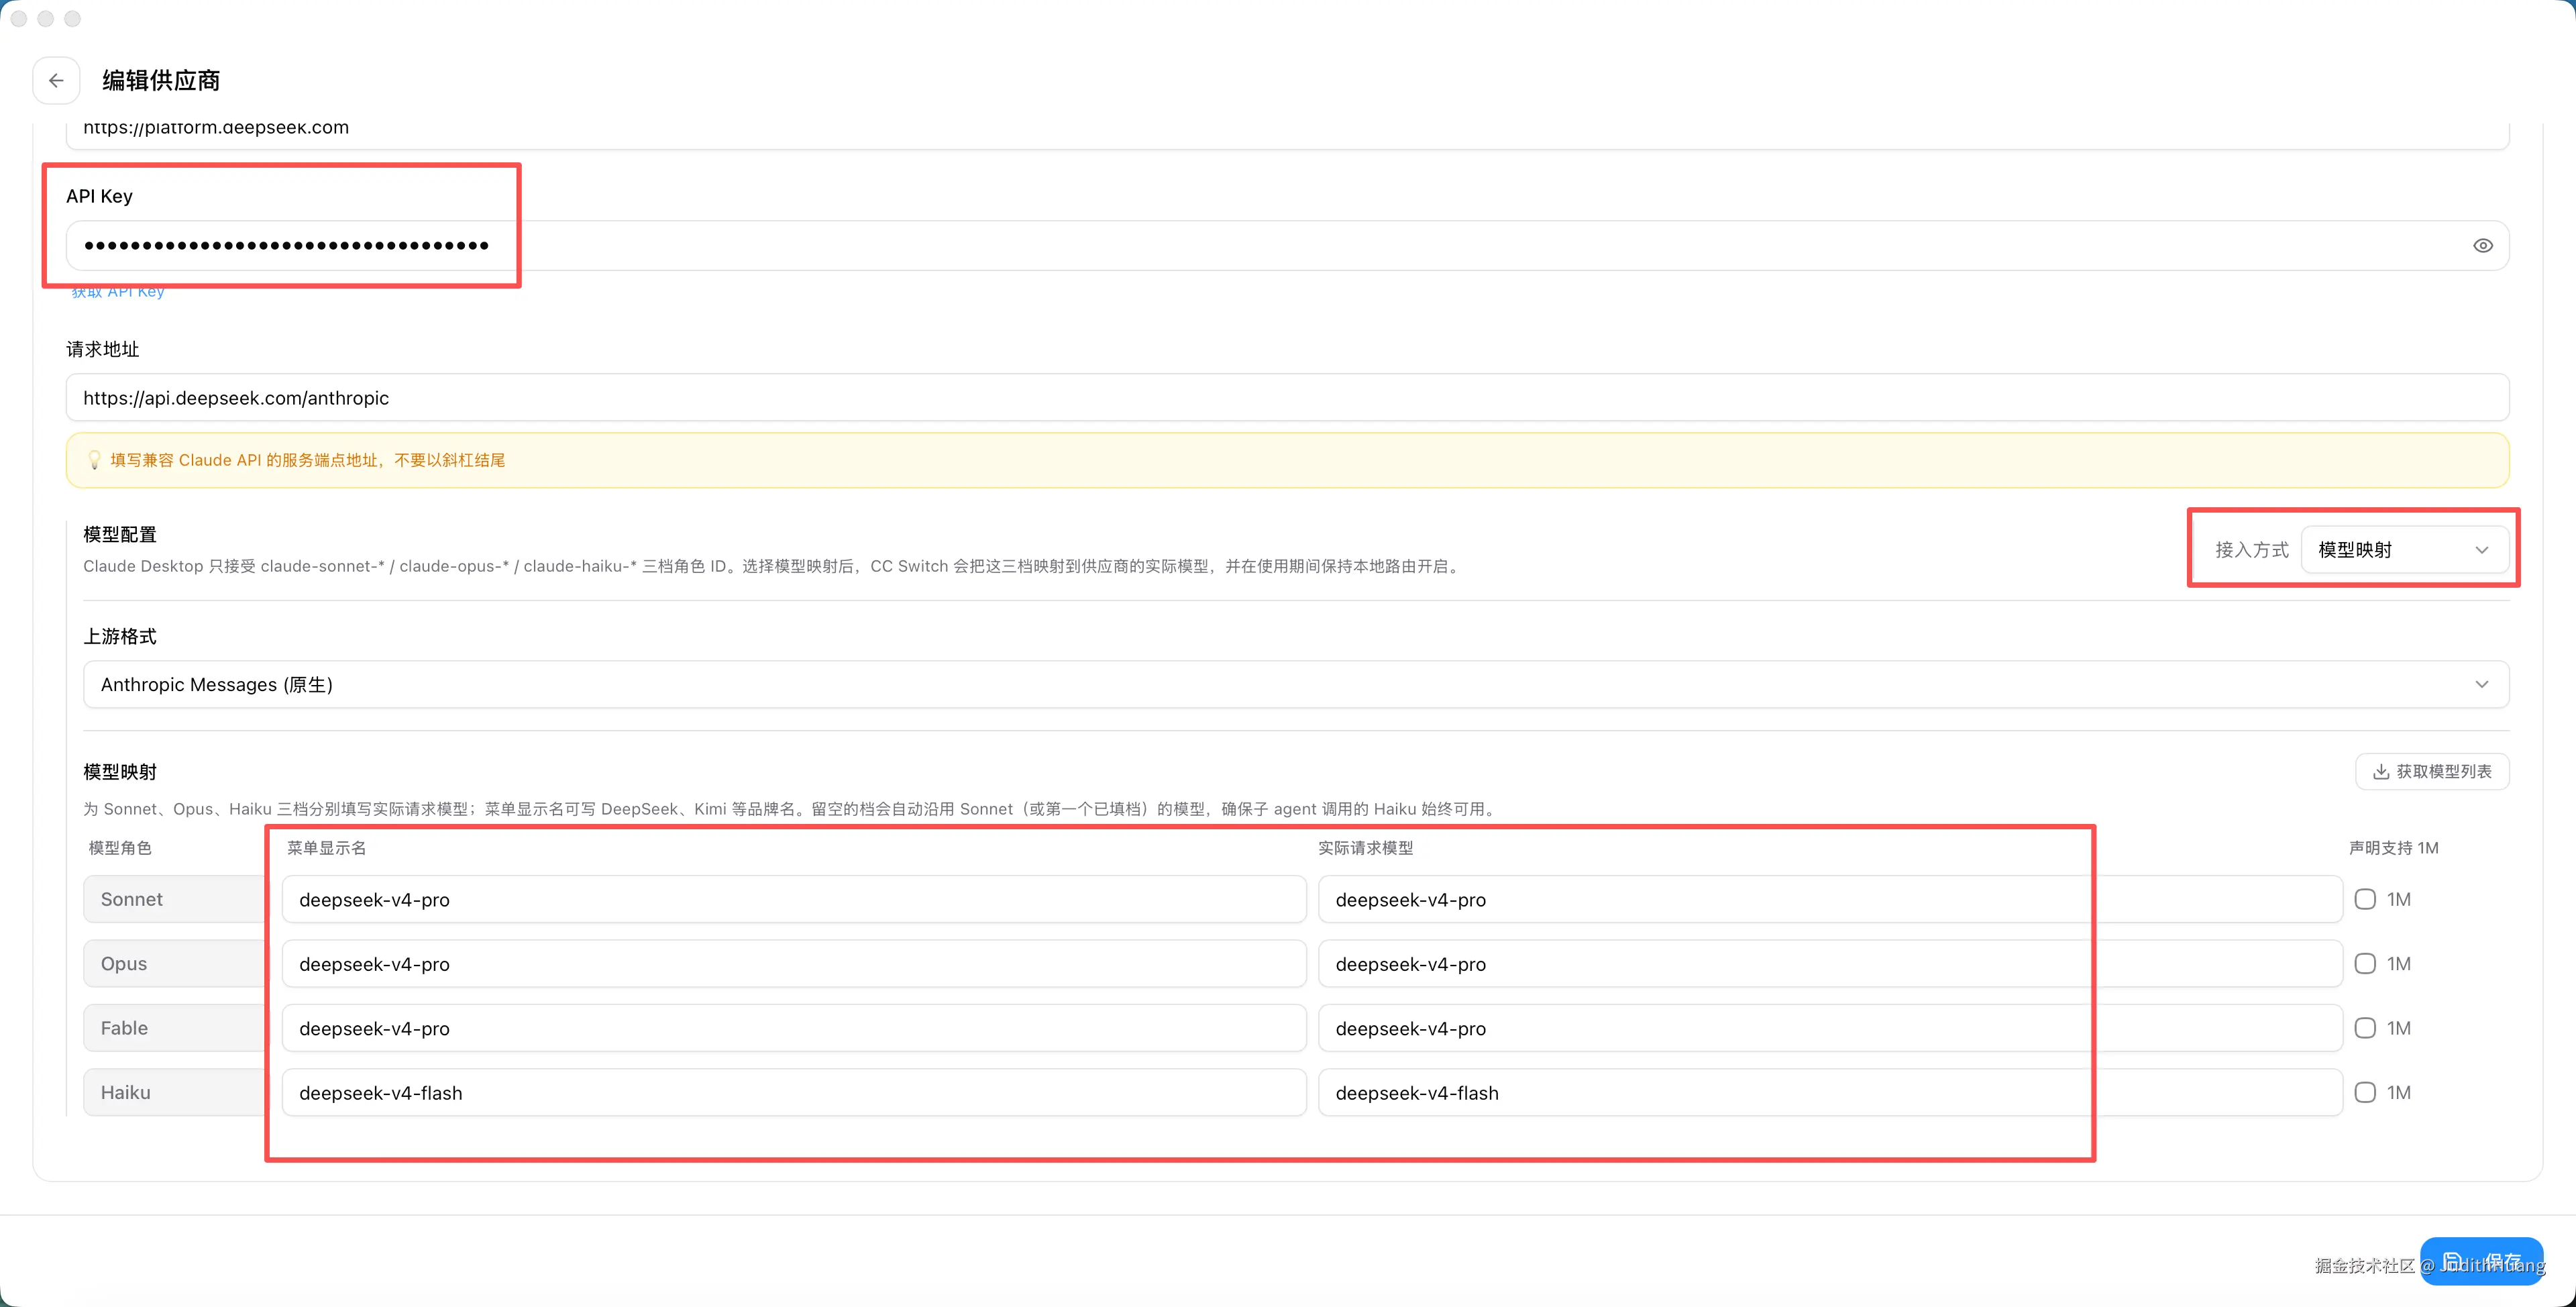Click the 上游格式 label
The image size is (2576, 1307).
[120, 636]
